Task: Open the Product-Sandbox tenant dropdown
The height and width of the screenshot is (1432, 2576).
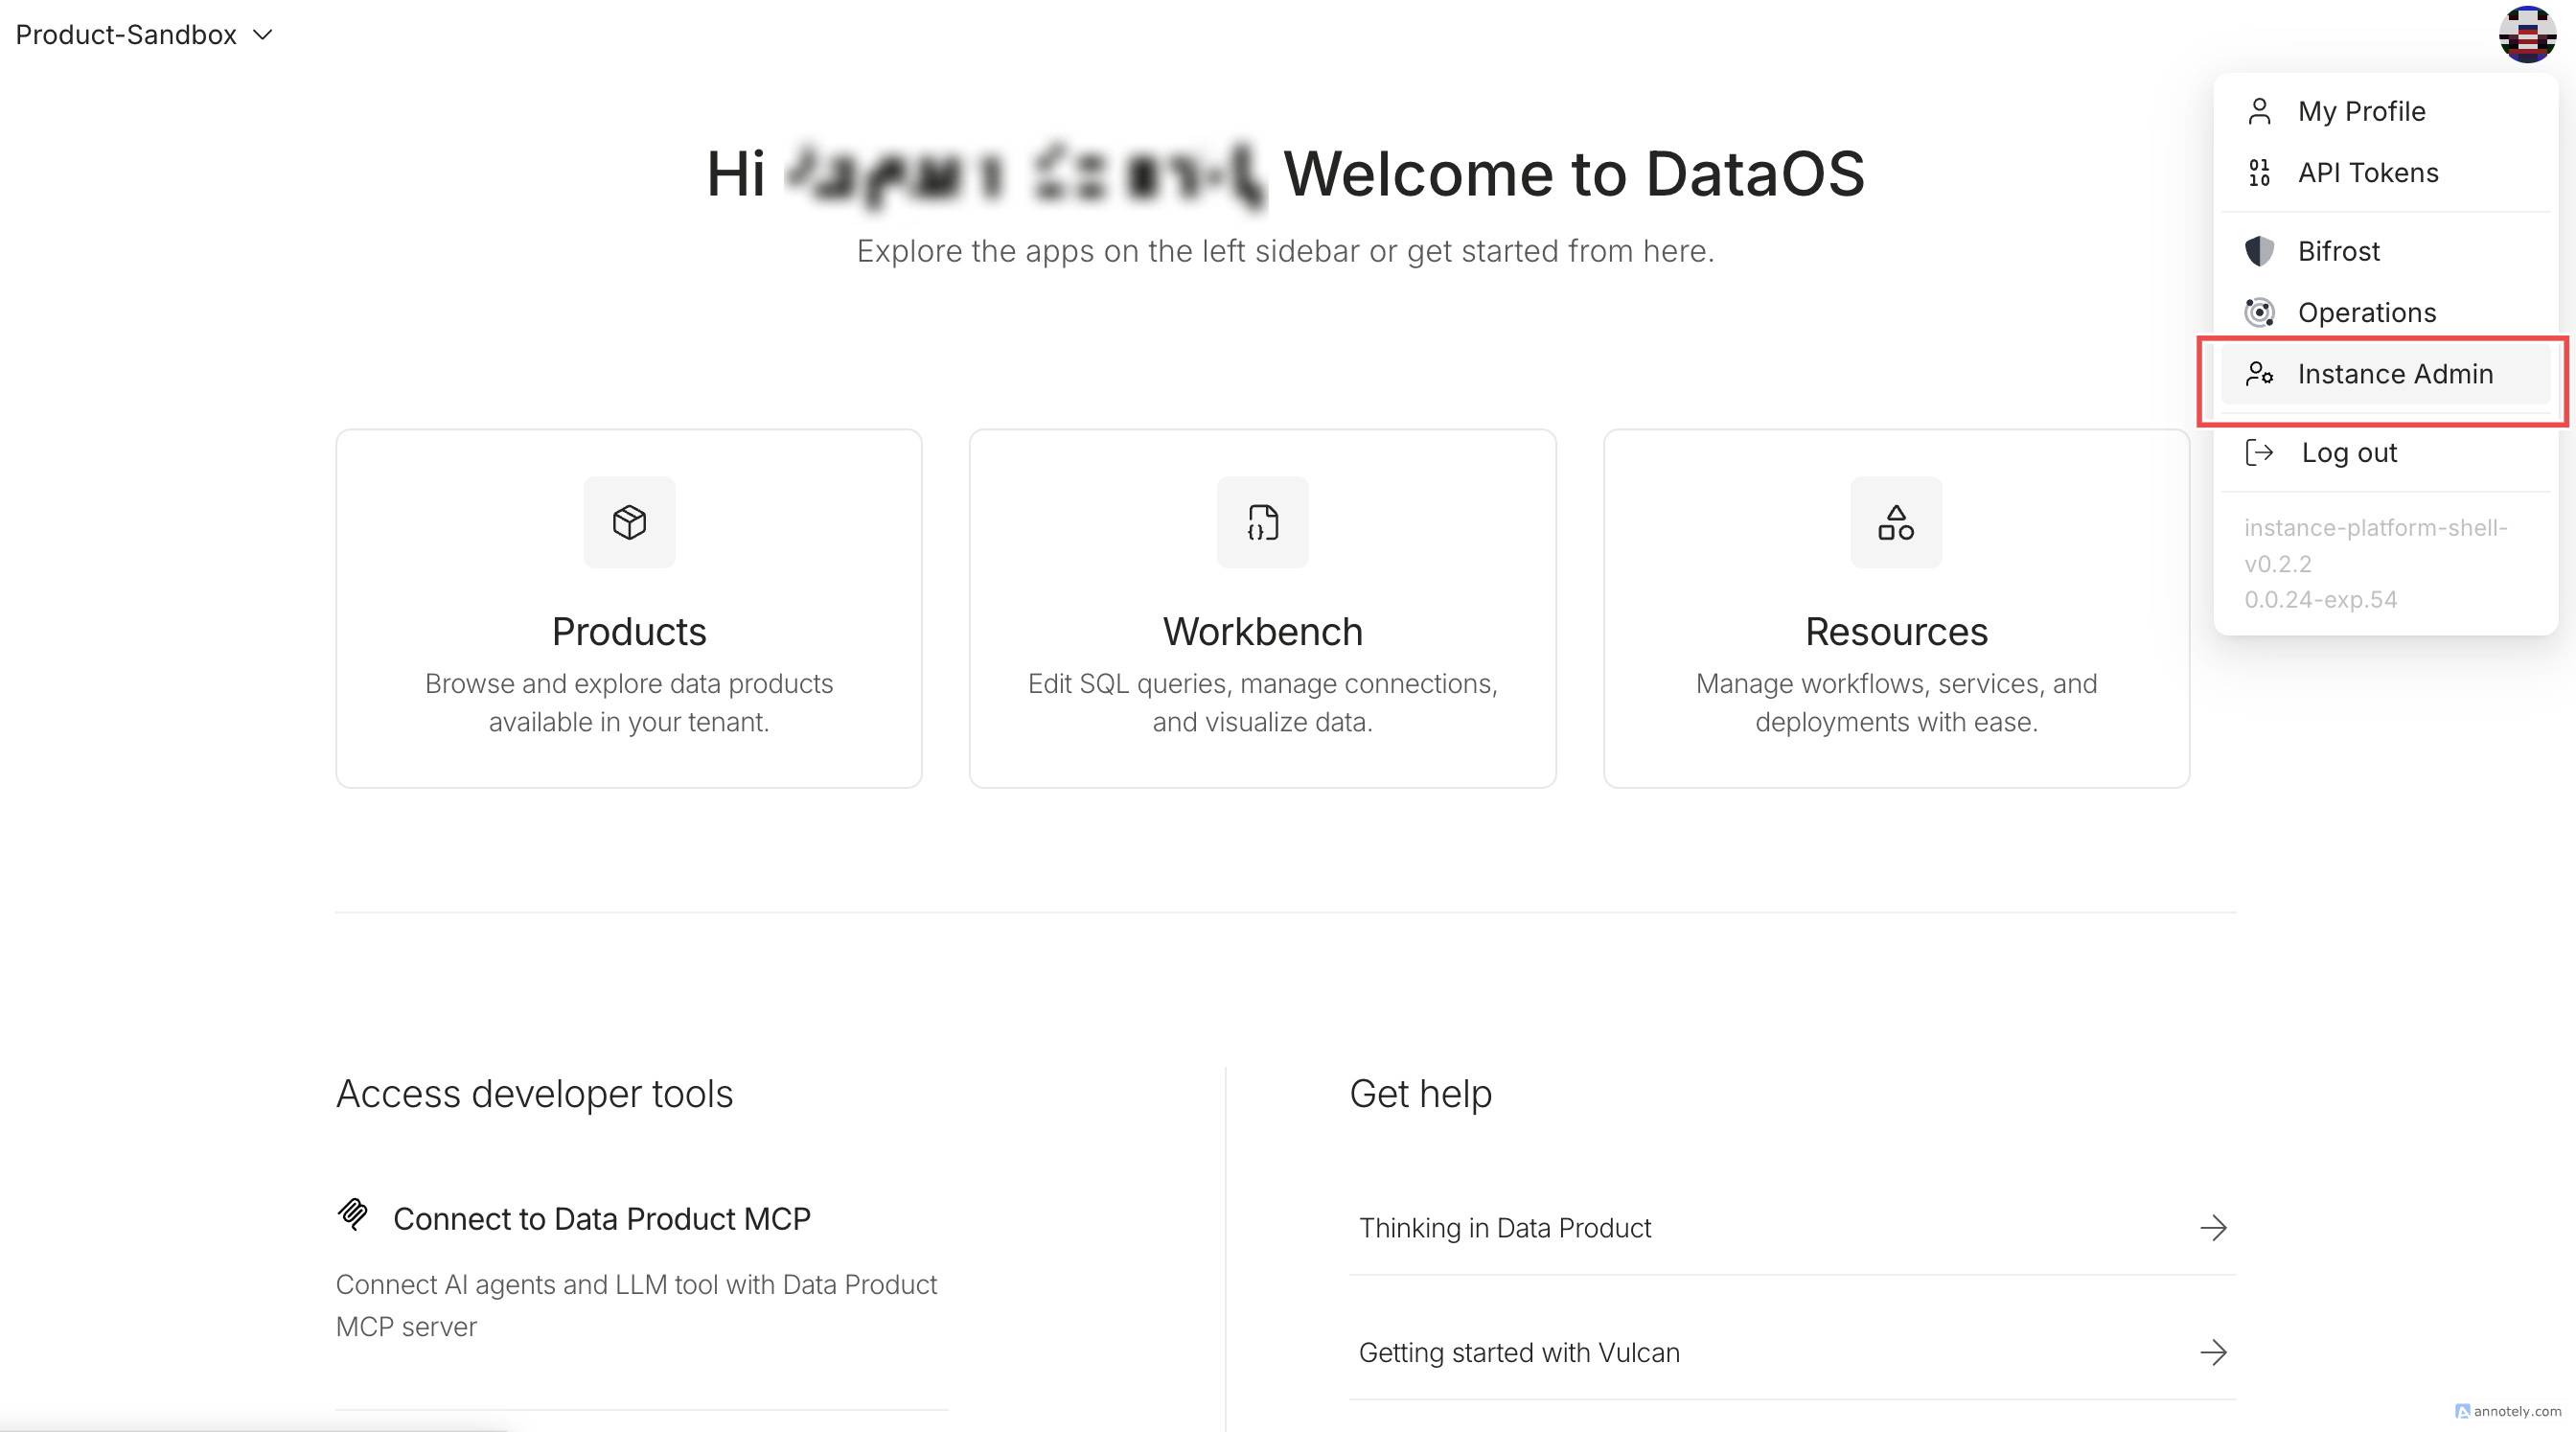Action: 144,34
